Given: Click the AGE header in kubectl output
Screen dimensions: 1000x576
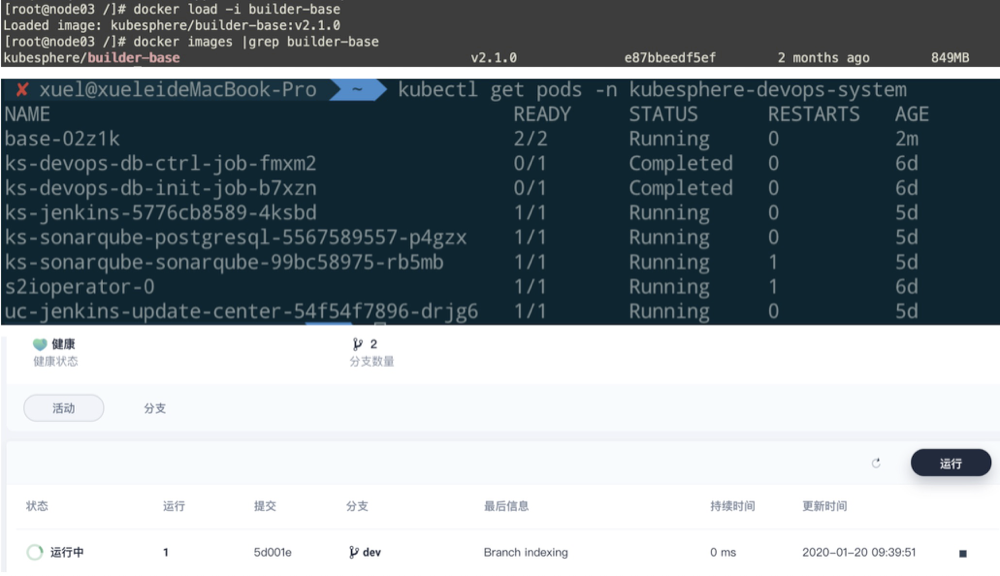Looking at the screenshot, I should tap(912, 115).
